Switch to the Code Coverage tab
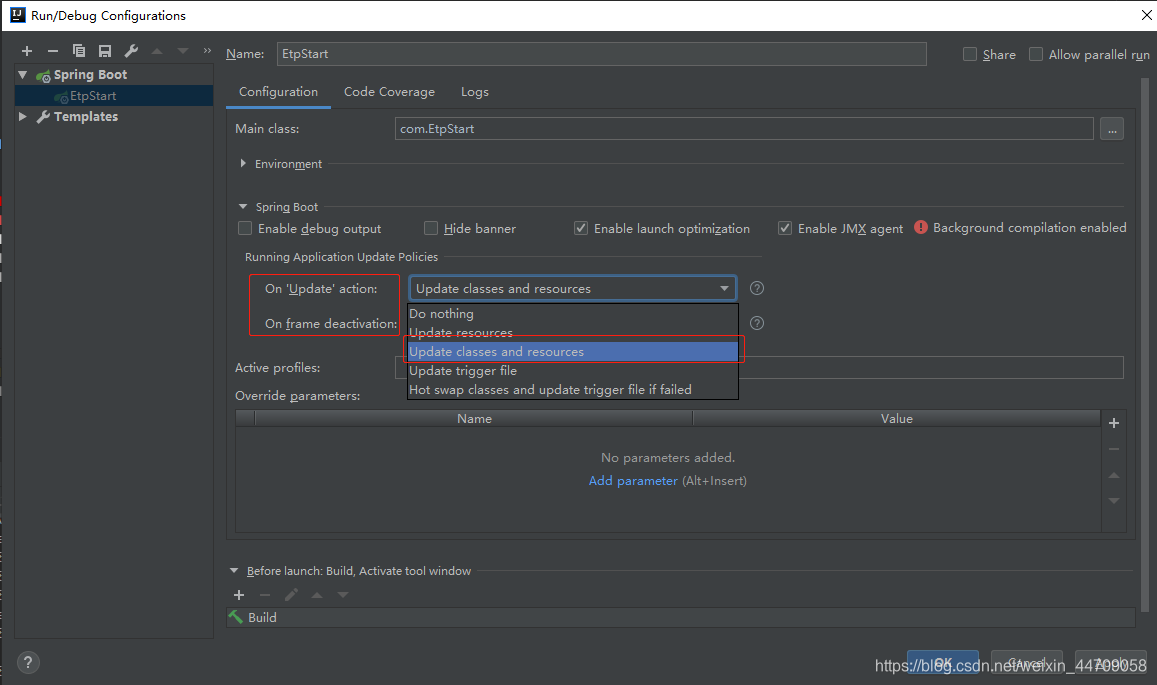Screen dimensions: 1157x685 point(389,91)
